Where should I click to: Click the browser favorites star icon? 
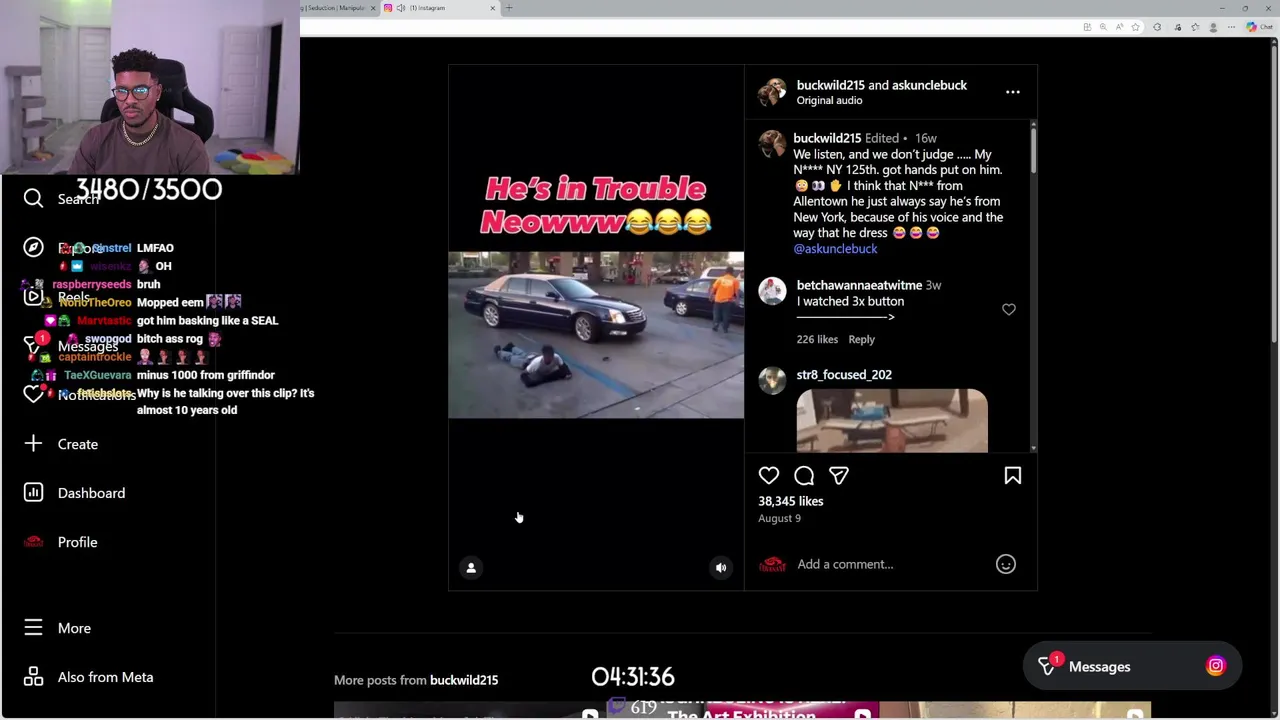[x=1135, y=27]
